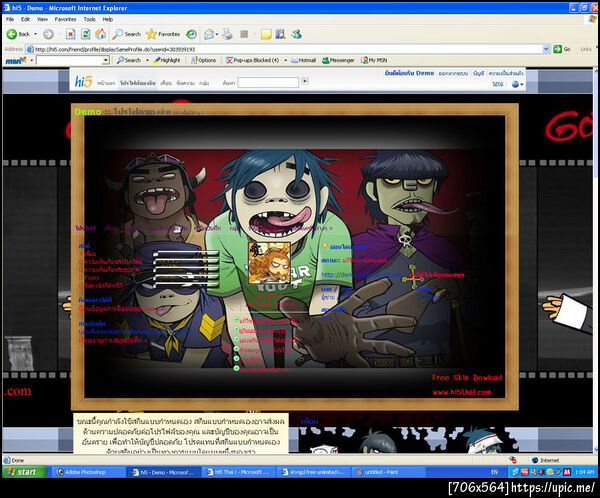
Task: Click the Go button beside address bar
Action: tap(562, 49)
